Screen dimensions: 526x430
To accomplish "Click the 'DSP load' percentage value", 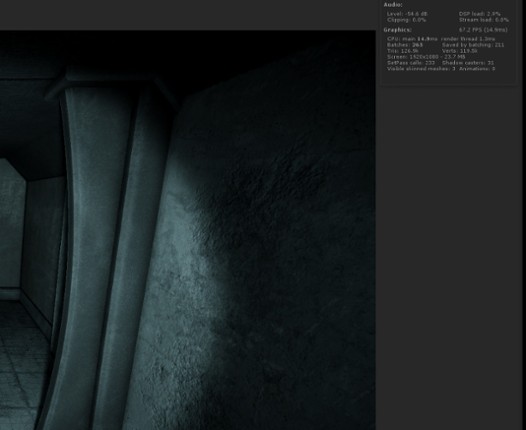I will (x=479, y=14).
